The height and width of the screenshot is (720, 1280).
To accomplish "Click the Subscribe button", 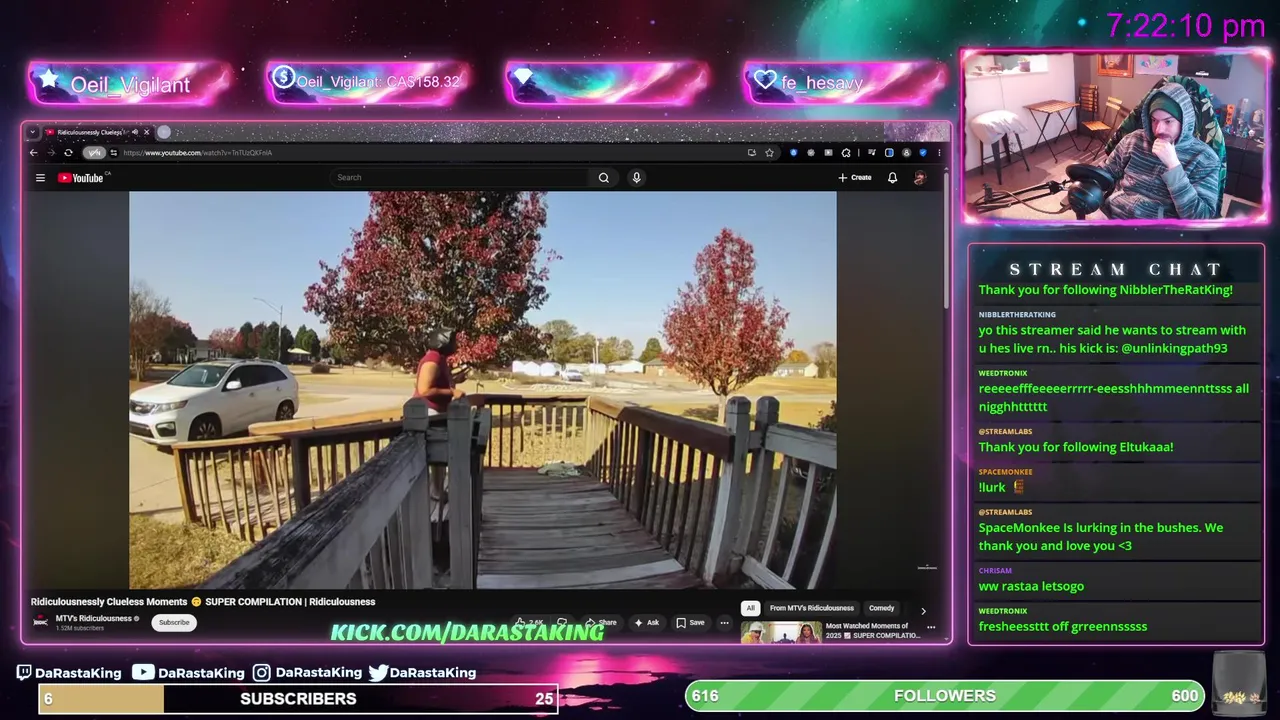I will coord(174,622).
